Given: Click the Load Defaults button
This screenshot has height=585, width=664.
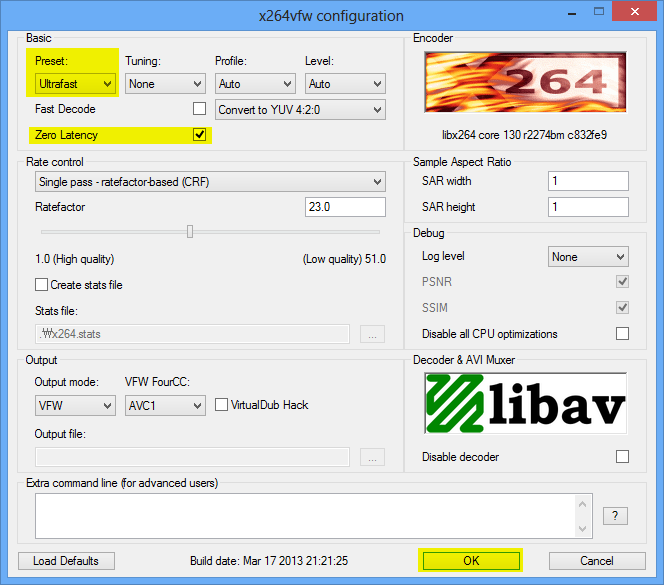Looking at the screenshot, I should pos(66,561).
